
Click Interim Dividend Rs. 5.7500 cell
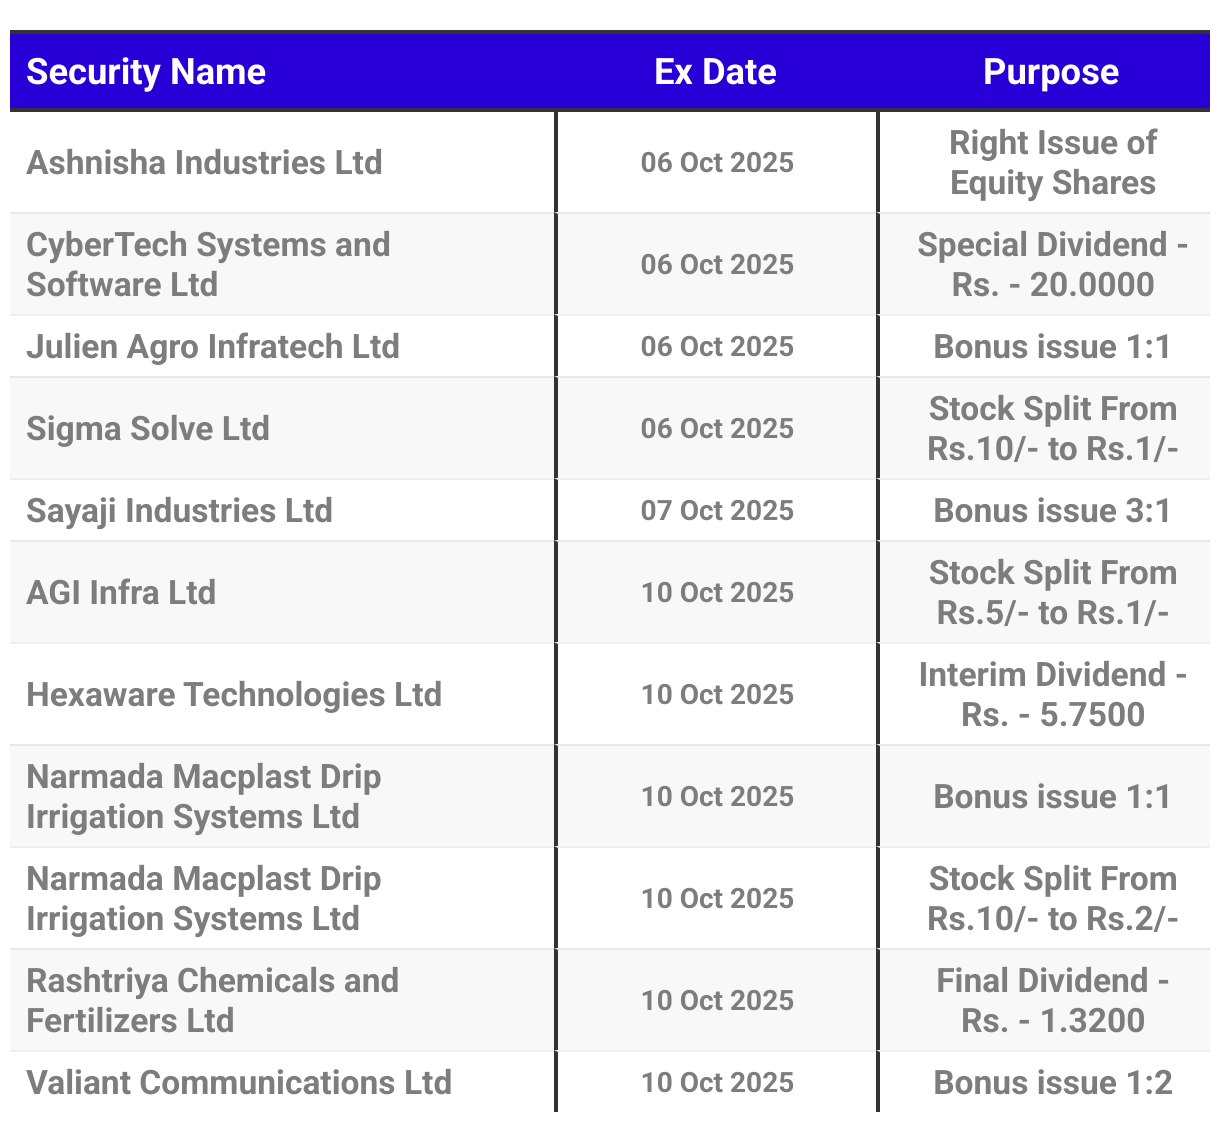point(1053,694)
